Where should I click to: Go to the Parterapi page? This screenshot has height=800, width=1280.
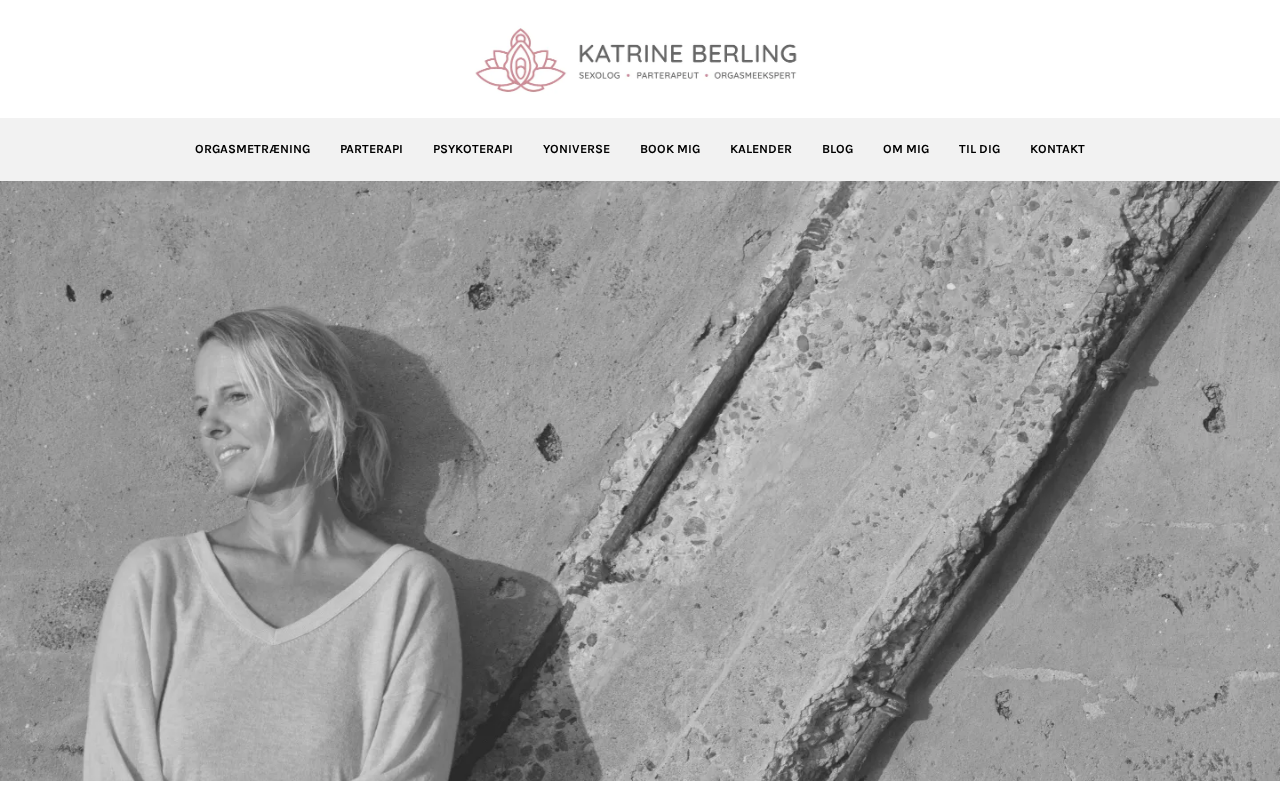[x=371, y=149]
